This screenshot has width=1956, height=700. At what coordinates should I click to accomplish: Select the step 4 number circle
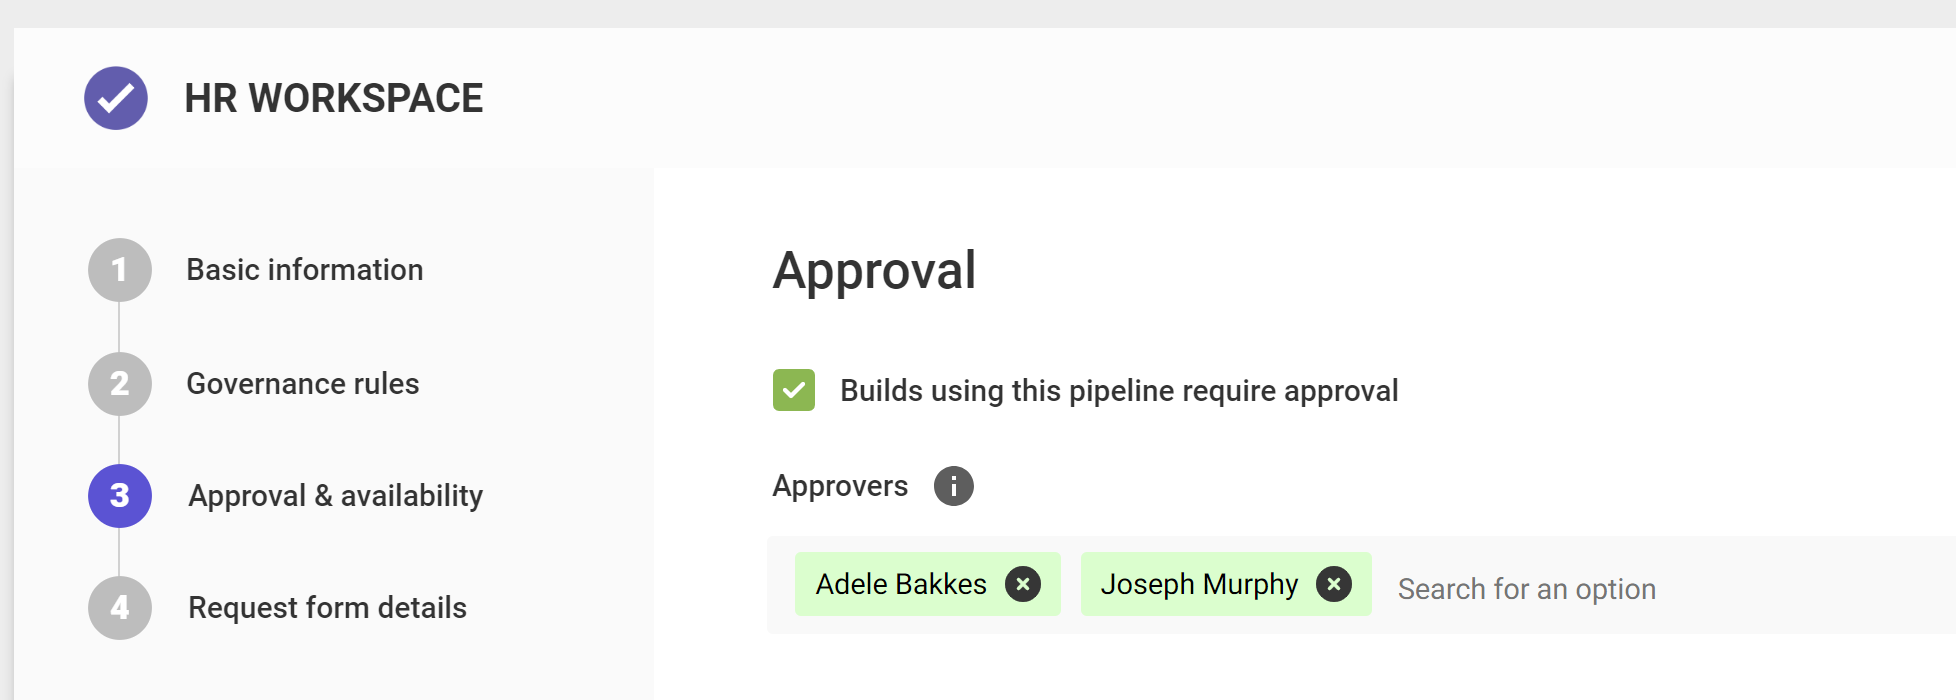[x=120, y=608]
